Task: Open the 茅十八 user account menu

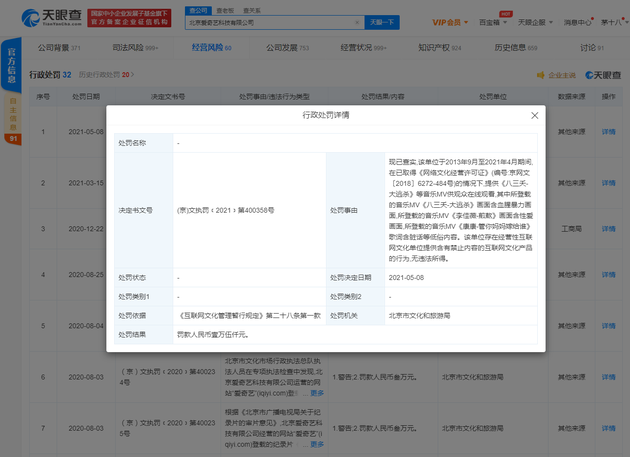Action: pyautogui.click(x=614, y=23)
